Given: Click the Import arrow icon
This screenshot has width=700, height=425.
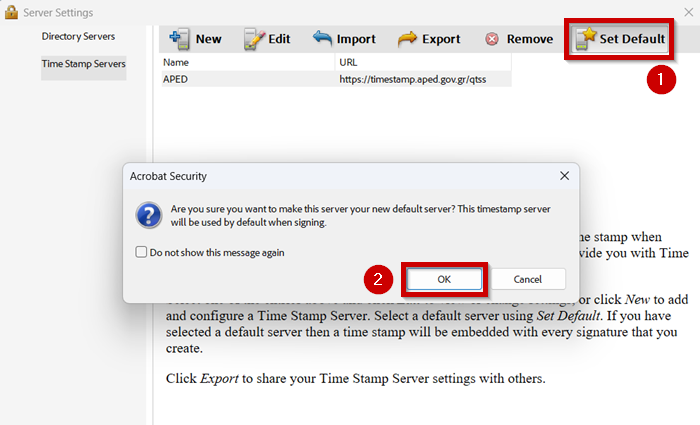Looking at the screenshot, I should [x=322, y=39].
